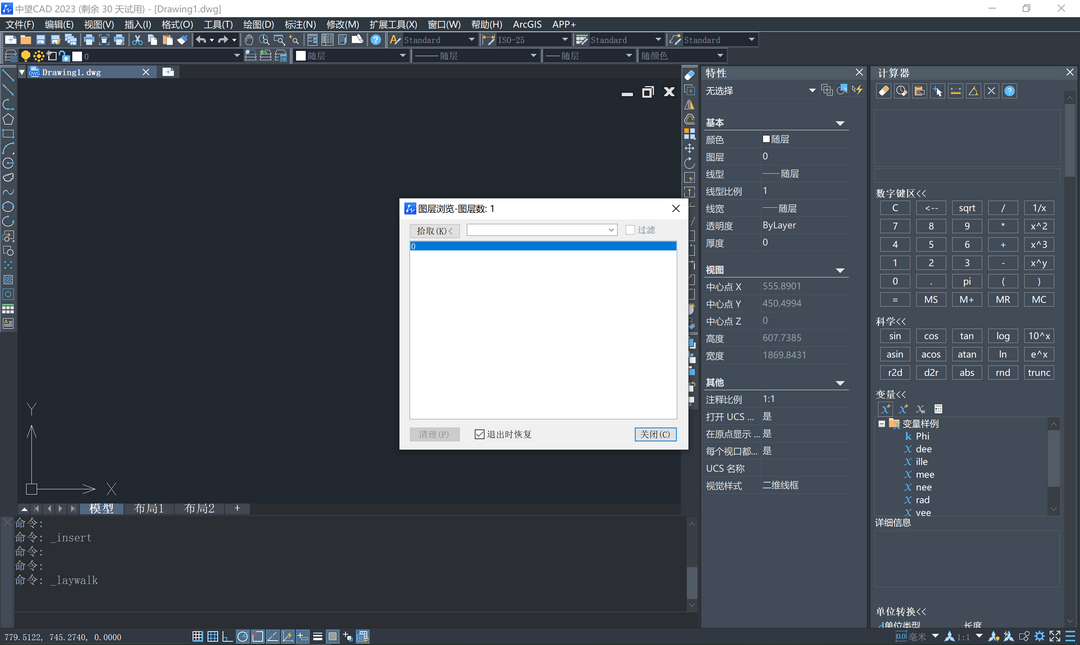The height and width of the screenshot is (645, 1080).
Task: Click the Undo arrow in the toolbar
Action: pyautogui.click(x=201, y=40)
